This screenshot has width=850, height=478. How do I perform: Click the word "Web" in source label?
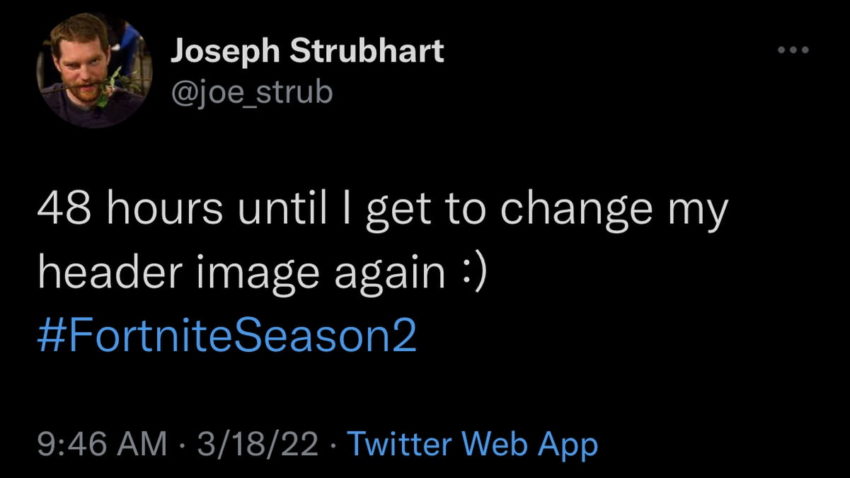tap(494, 442)
